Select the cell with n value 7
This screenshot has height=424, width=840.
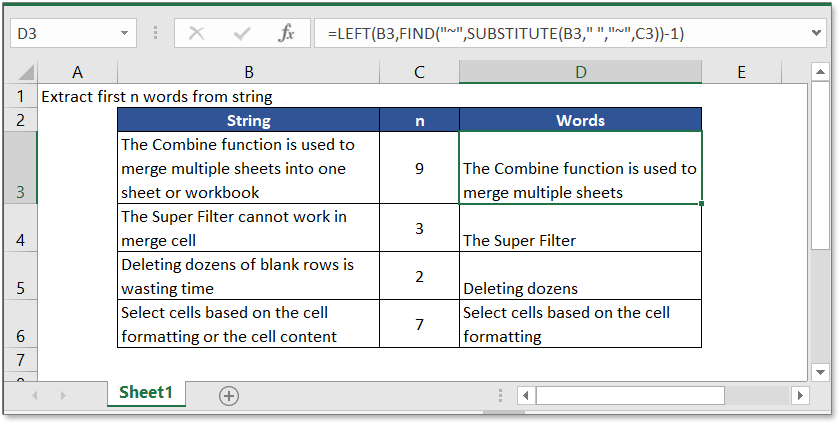tap(418, 325)
